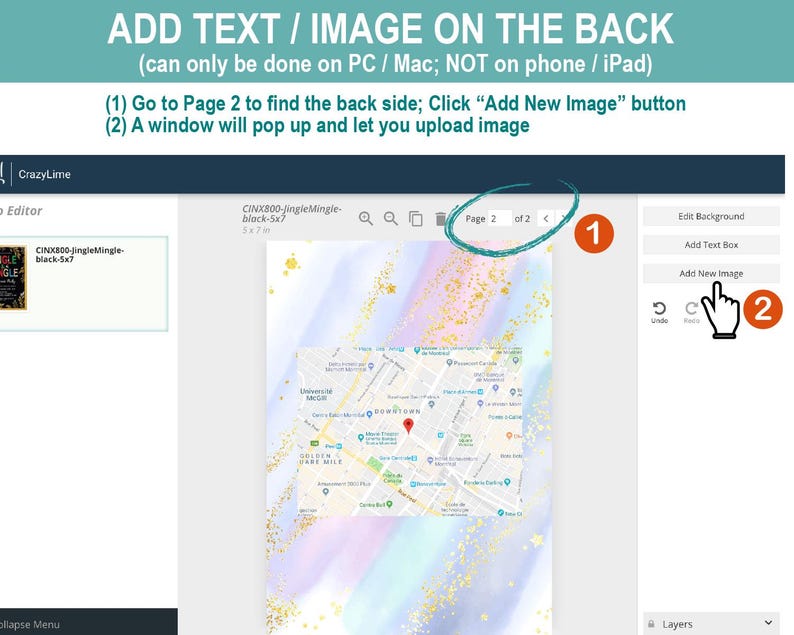794x635 pixels.
Task: Click the '5 x 7 in' size label
Action: pos(256,230)
